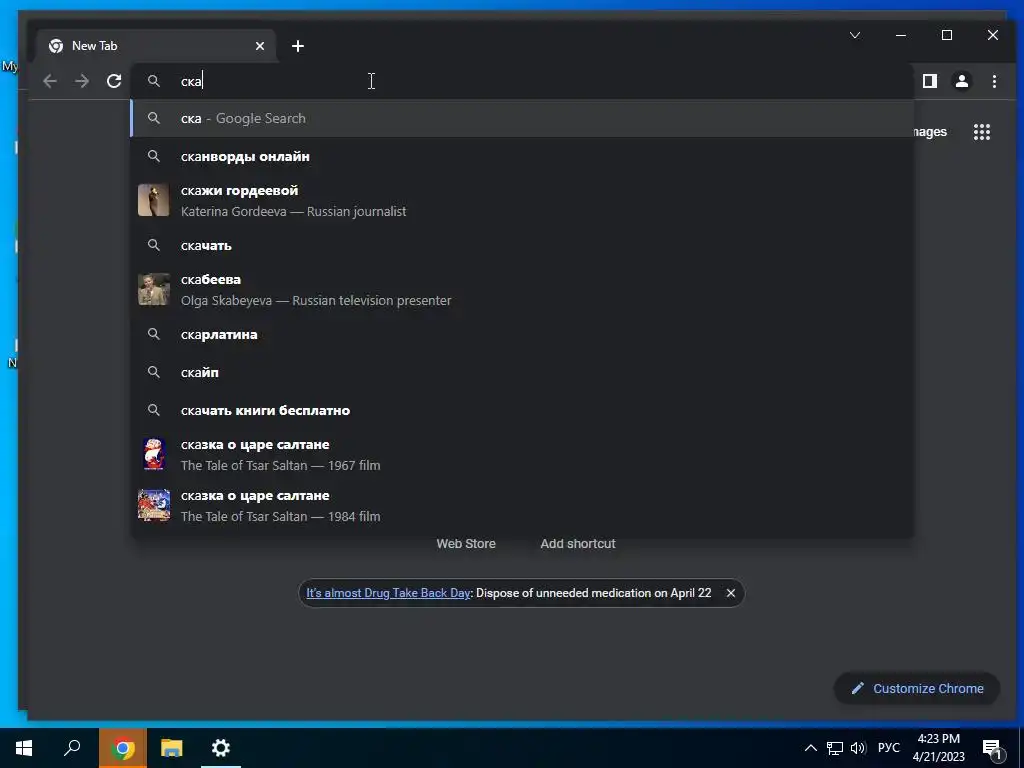The height and width of the screenshot is (768, 1024).
Task: Choose suggestion 'скажи гордеевой'
Action: (522, 200)
